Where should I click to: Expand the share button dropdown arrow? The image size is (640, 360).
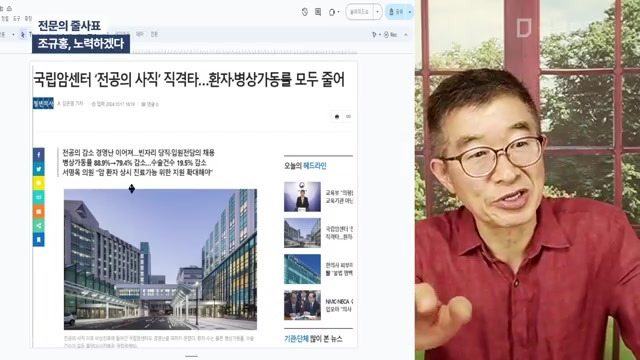[x=409, y=12]
